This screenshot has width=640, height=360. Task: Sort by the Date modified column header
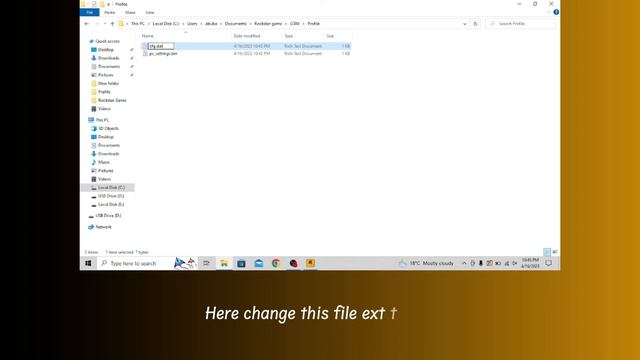[247, 36]
